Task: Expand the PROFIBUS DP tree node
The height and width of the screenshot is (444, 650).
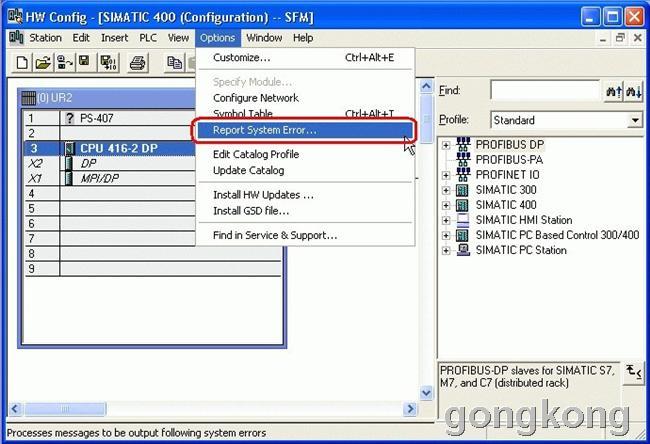Action: pyautogui.click(x=446, y=145)
